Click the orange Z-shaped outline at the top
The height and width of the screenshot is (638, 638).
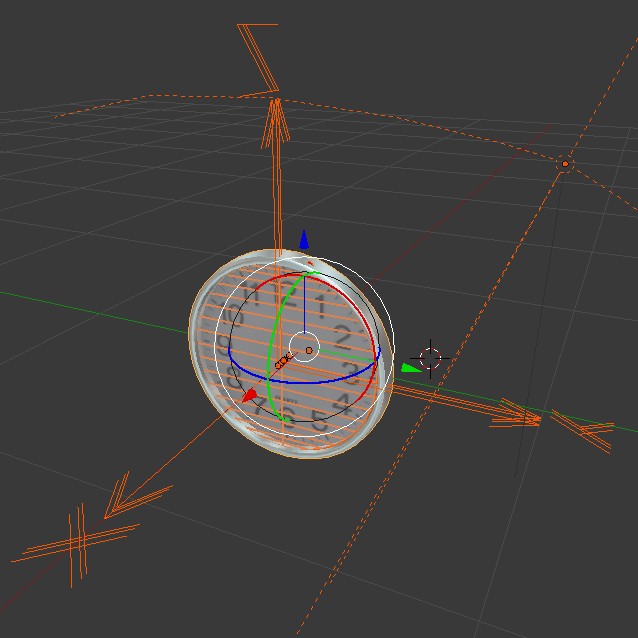pyautogui.click(x=258, y=57)
